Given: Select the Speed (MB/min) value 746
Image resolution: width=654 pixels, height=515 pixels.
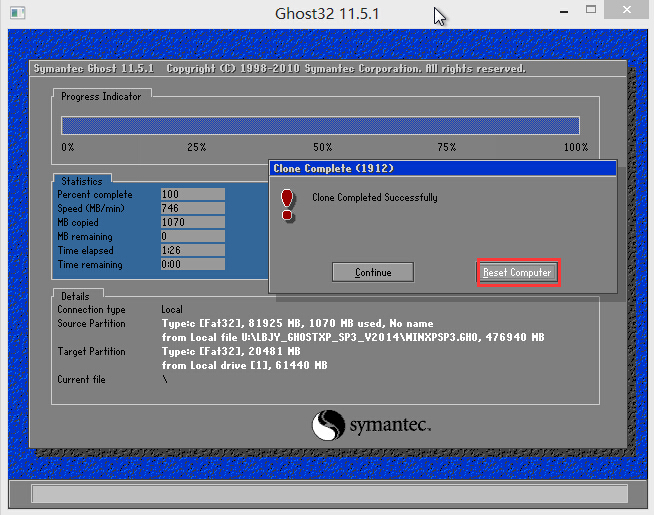Looking at the screenshot, I should pyautogui.click(x=192, y=208).
